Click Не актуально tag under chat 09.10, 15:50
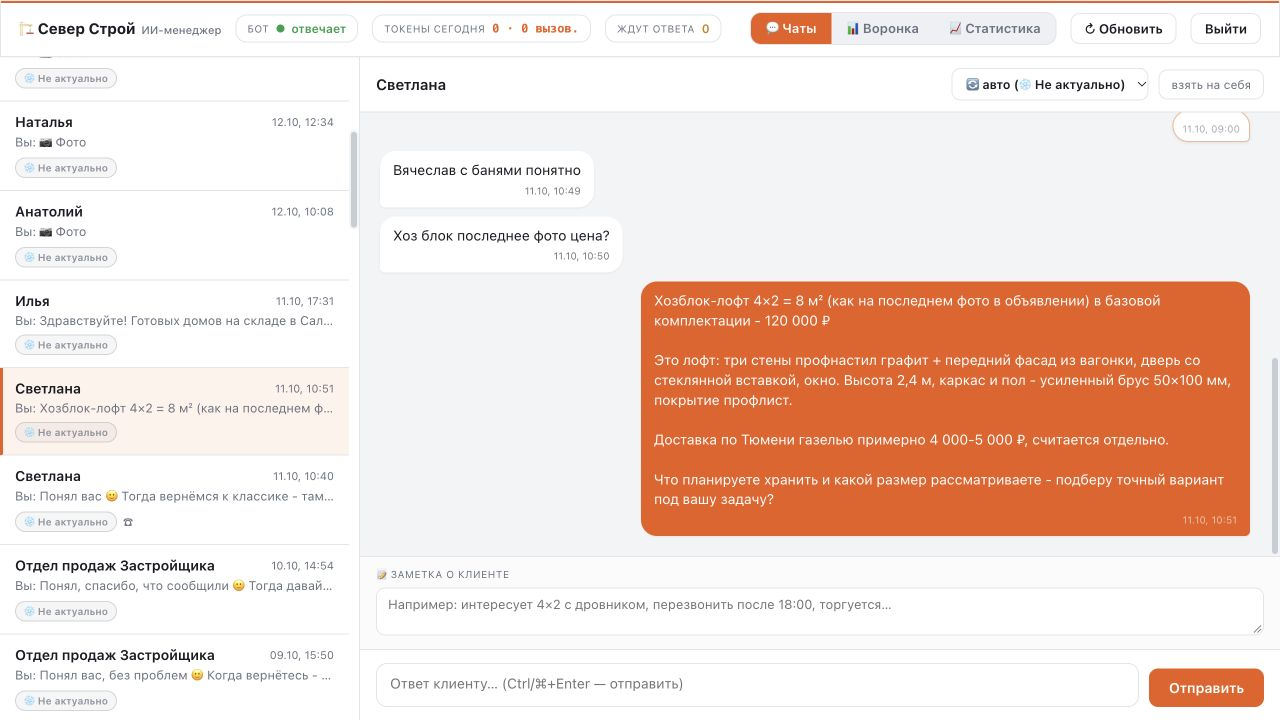This screenshot has height=720, width=1280. click(66, 701)
